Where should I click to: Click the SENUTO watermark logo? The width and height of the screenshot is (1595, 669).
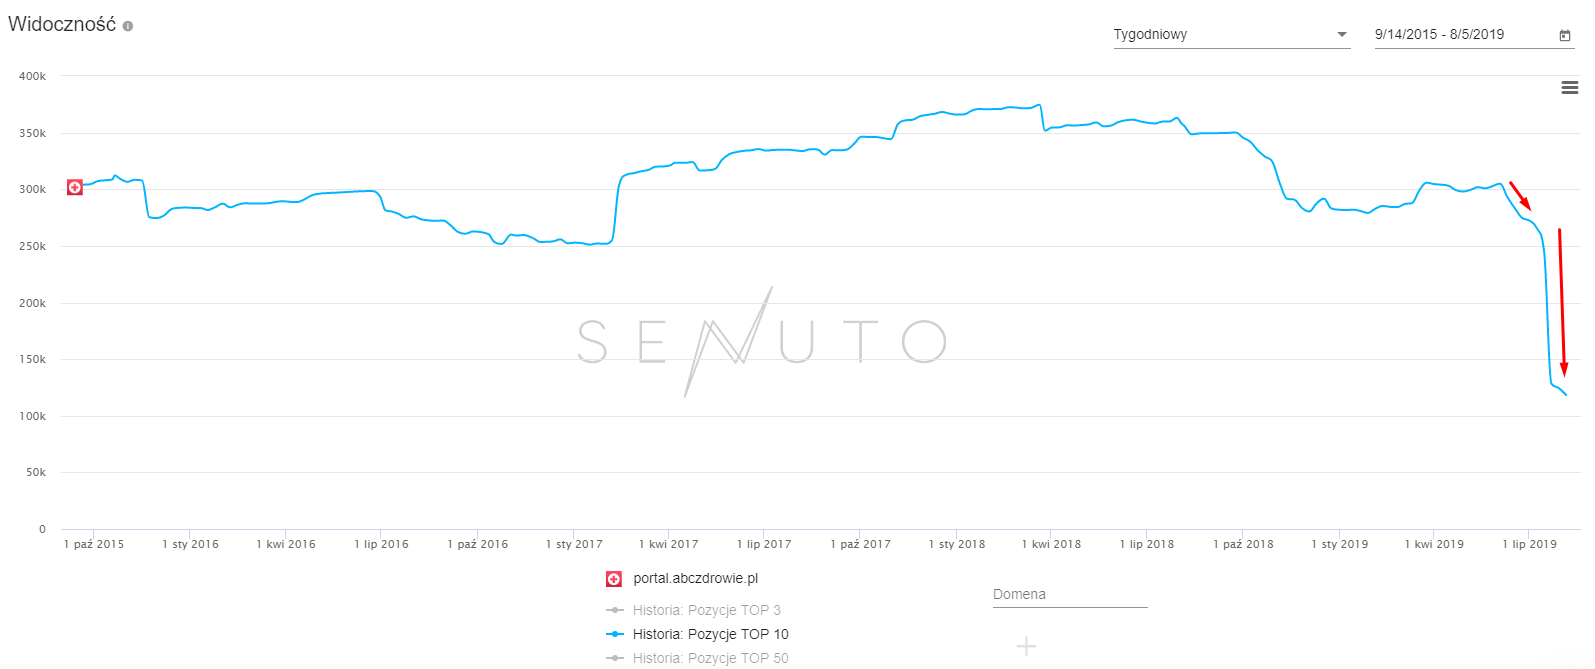[762, 341]
